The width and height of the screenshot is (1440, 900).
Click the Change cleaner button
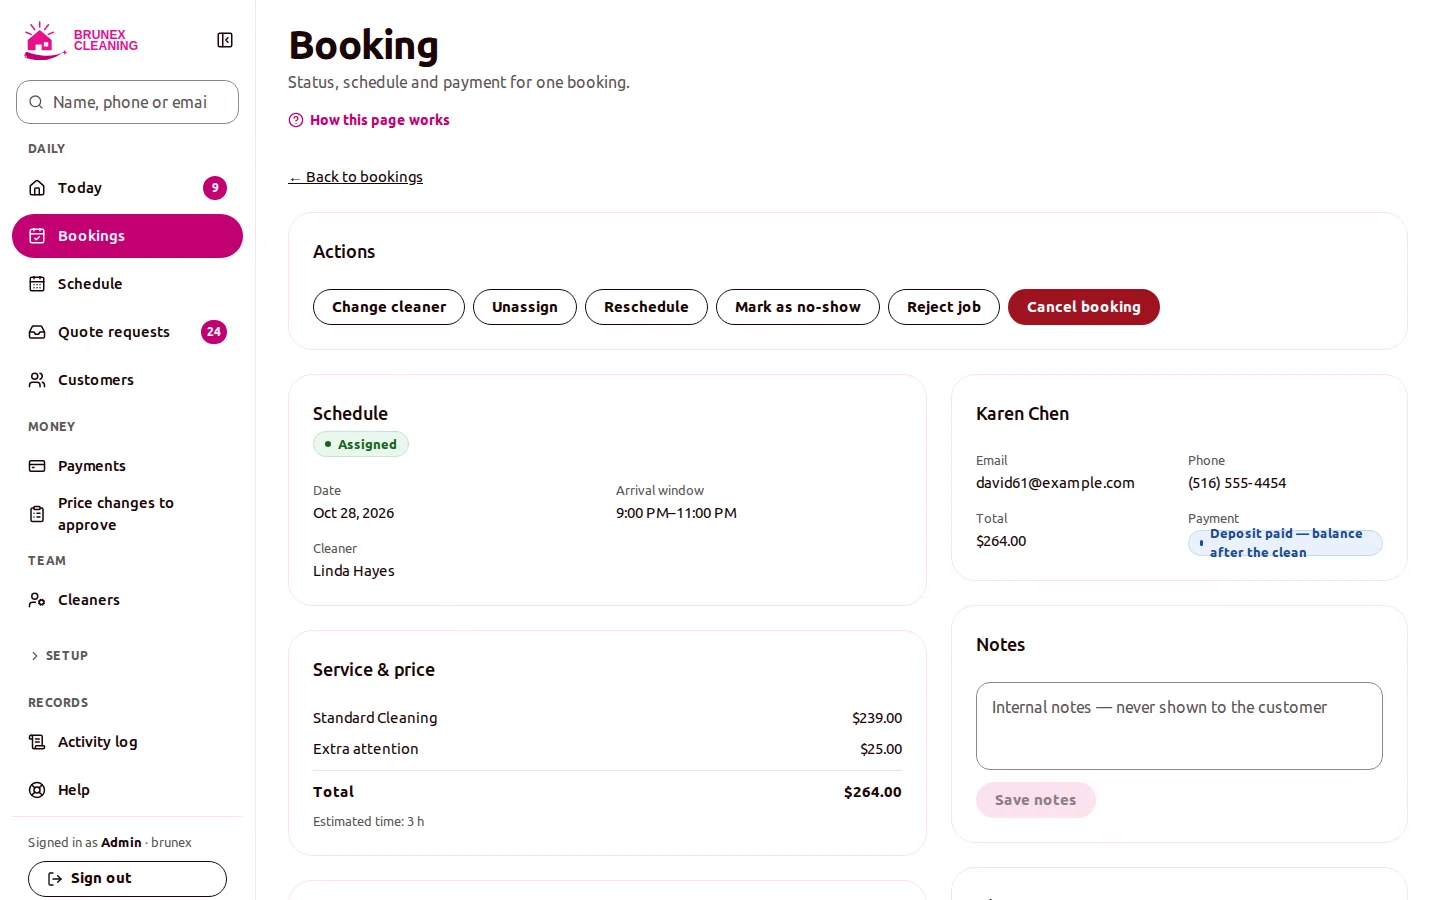coord(389,307)
